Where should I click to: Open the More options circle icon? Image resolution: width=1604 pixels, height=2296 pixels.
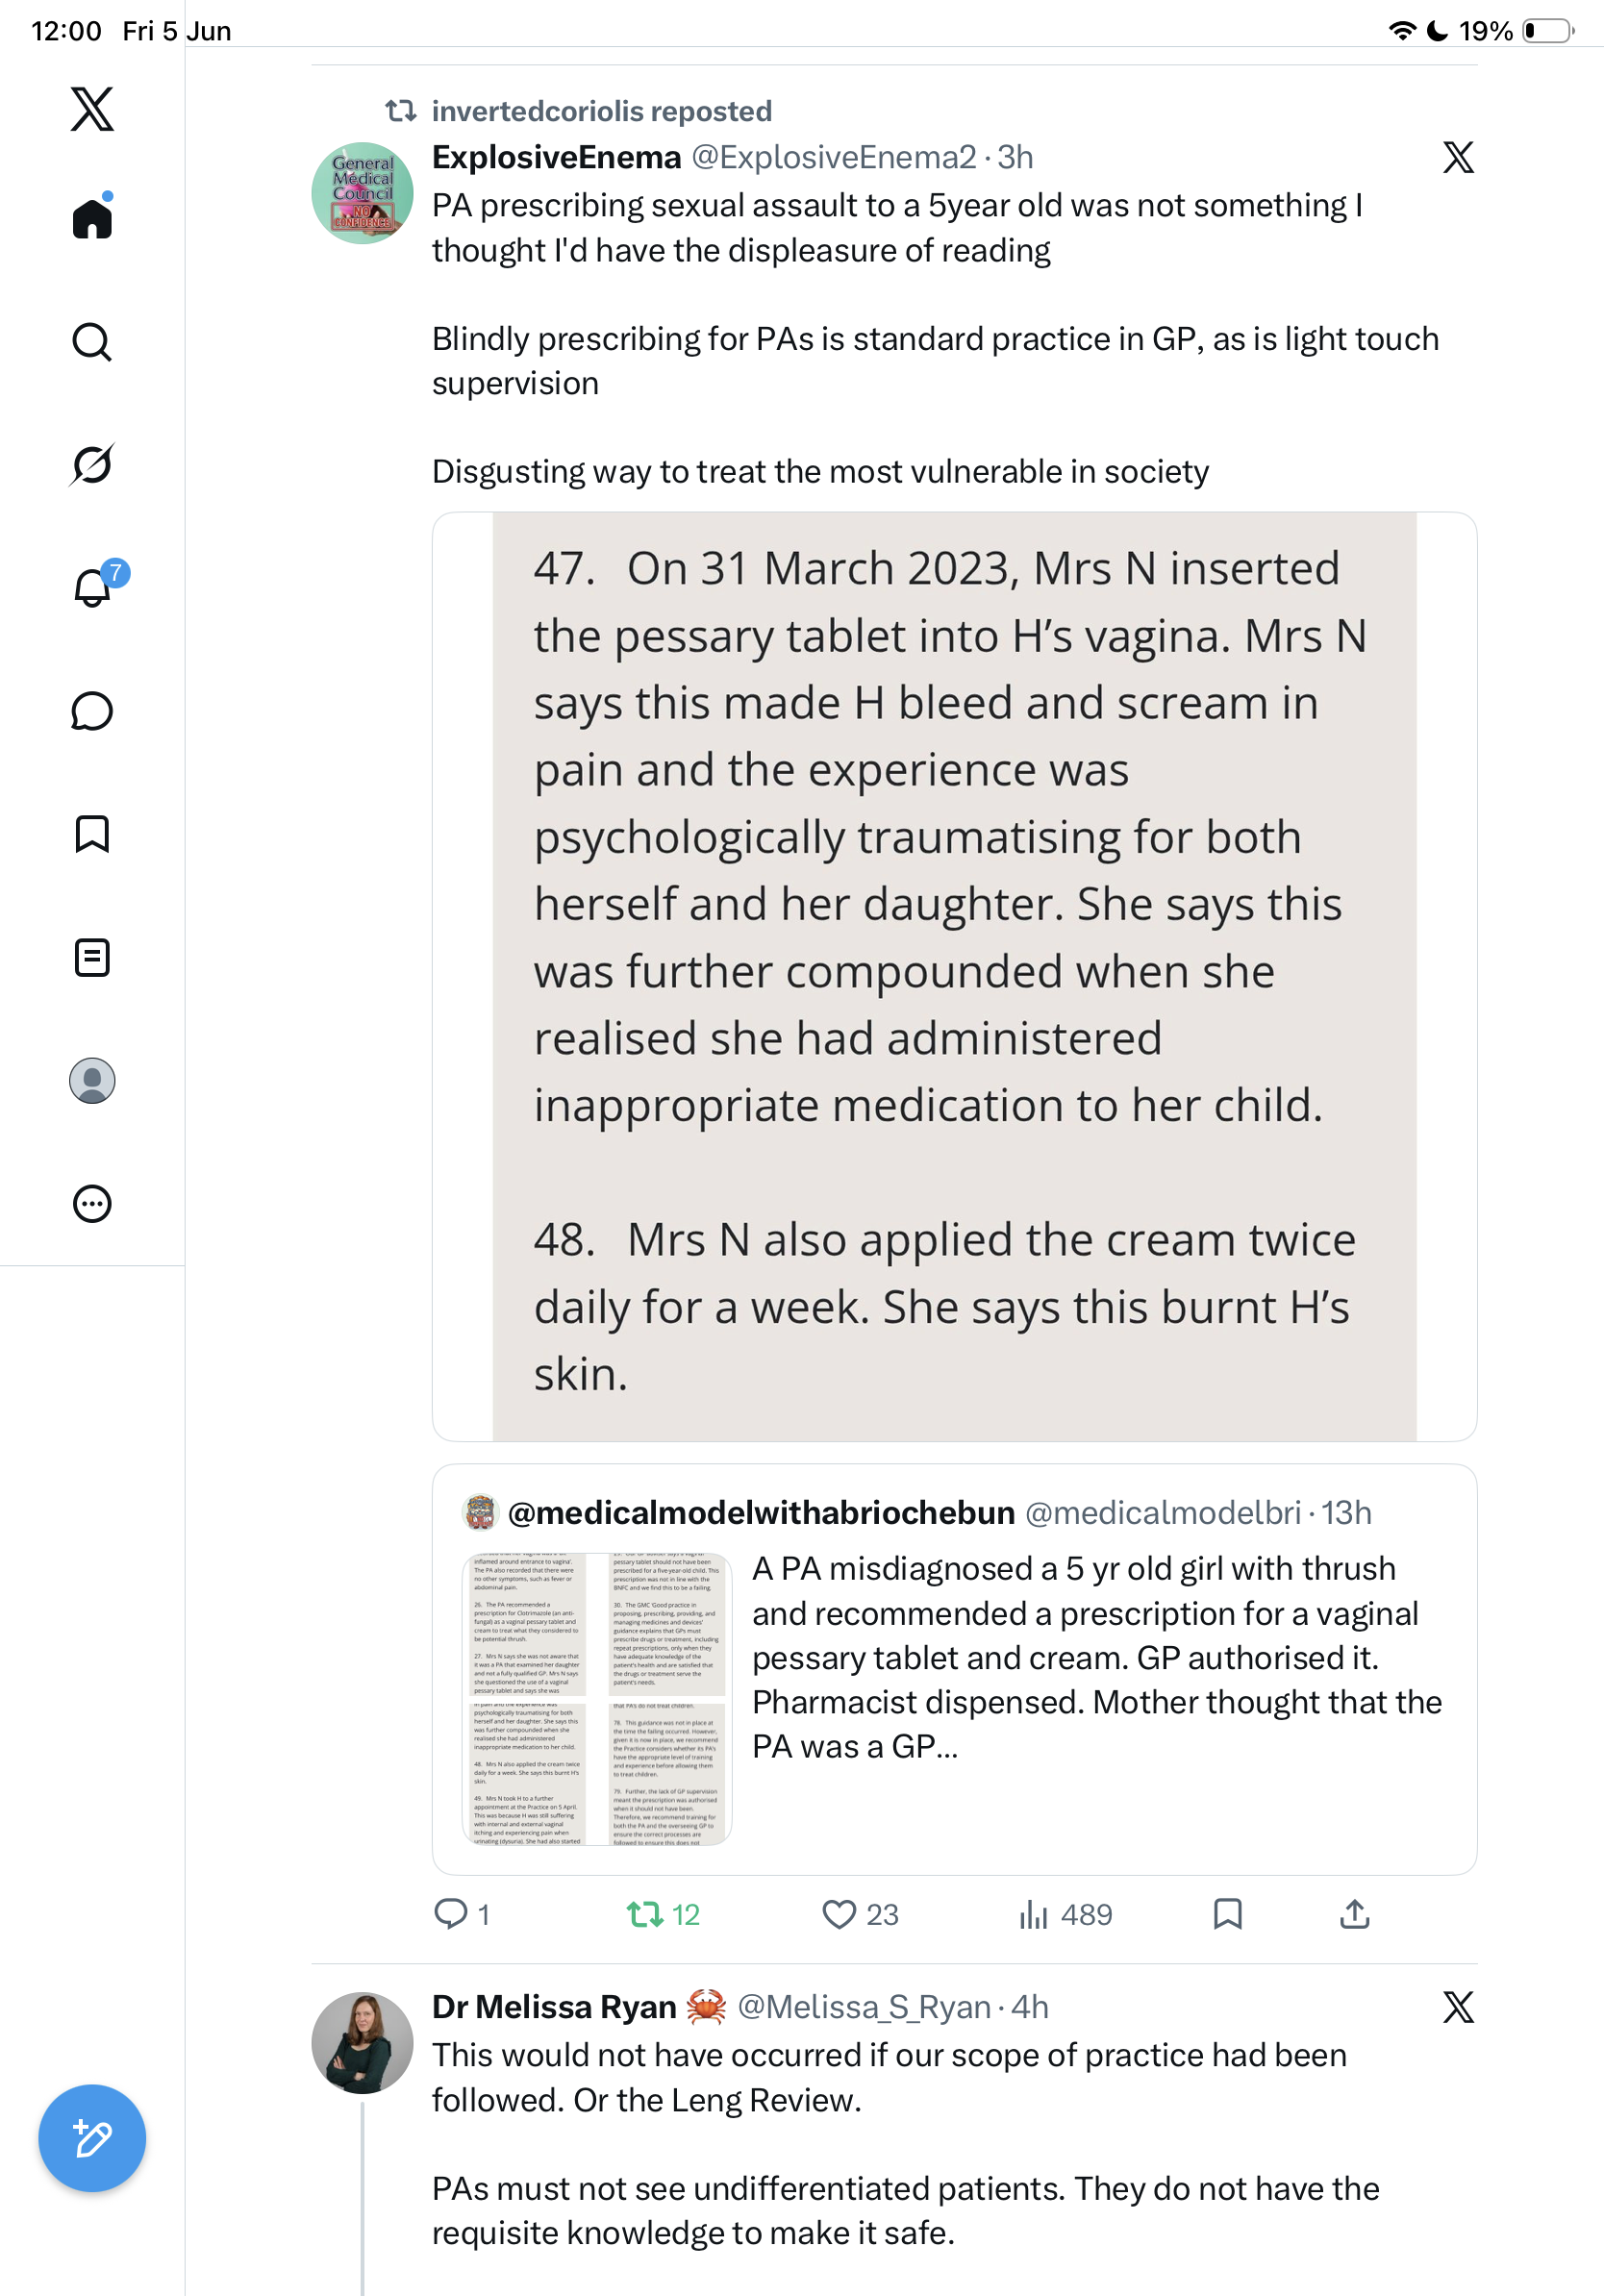92,1203
